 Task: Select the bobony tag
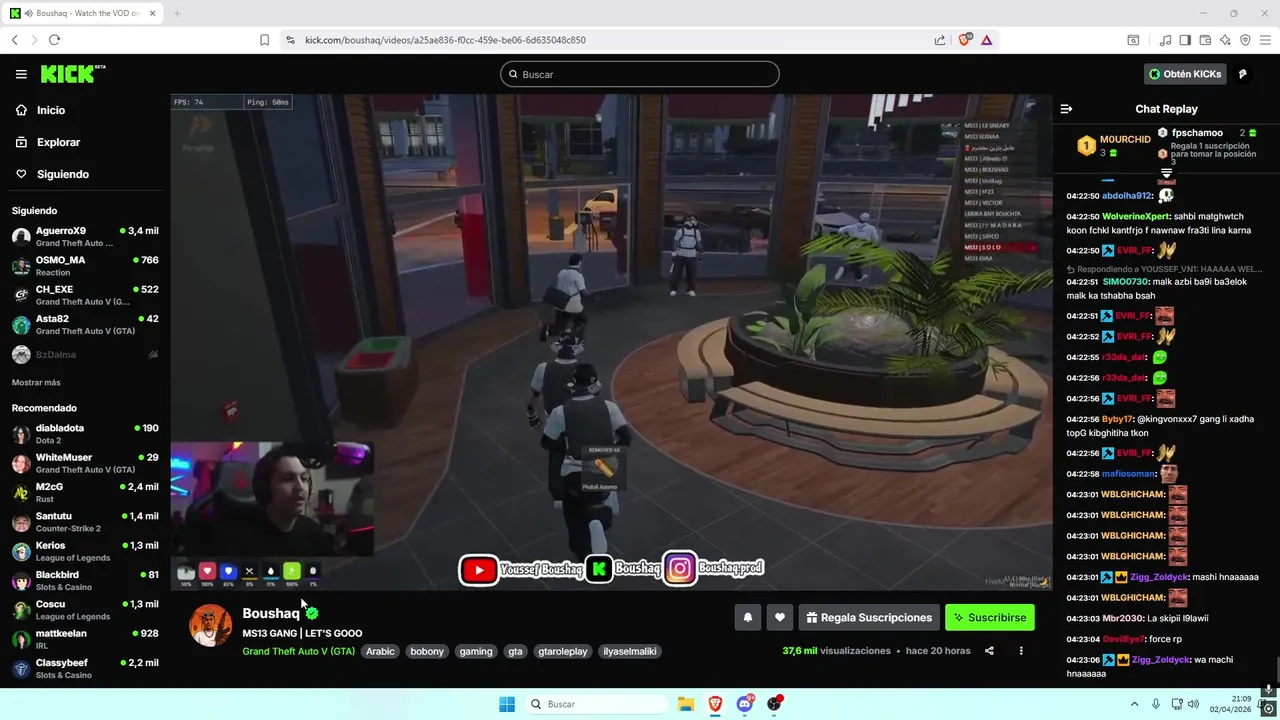pyautogui.click(x=427, y=651)
